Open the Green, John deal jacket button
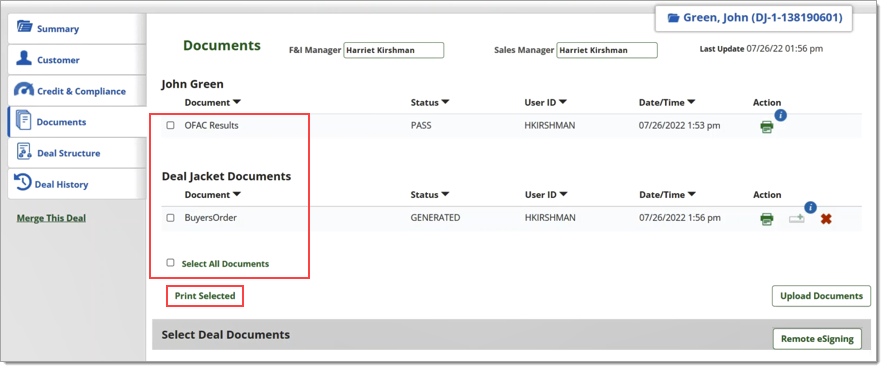The width and height of the screenshot is (884, 369). pos(754,18)
